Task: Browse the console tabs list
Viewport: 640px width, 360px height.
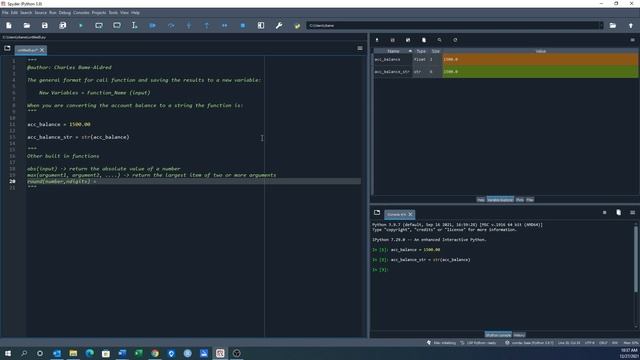Action: [377, 213]
